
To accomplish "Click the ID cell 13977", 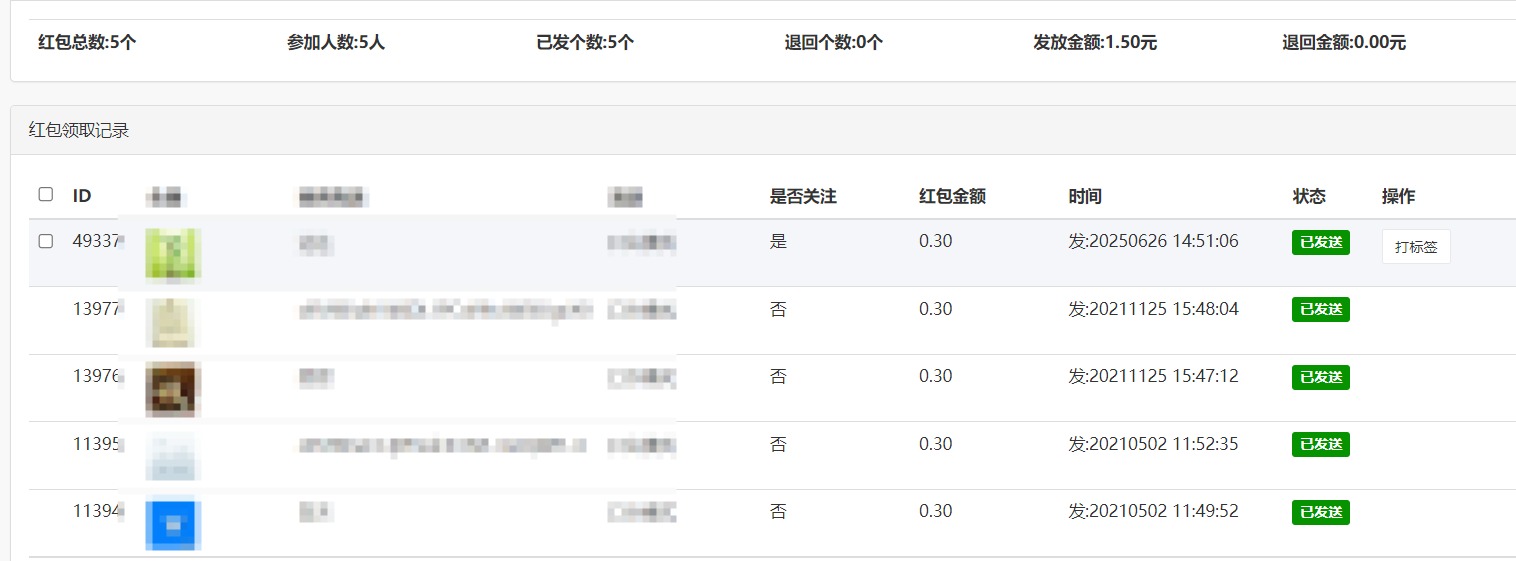I will pyautogui.click(x=97, y=309).
